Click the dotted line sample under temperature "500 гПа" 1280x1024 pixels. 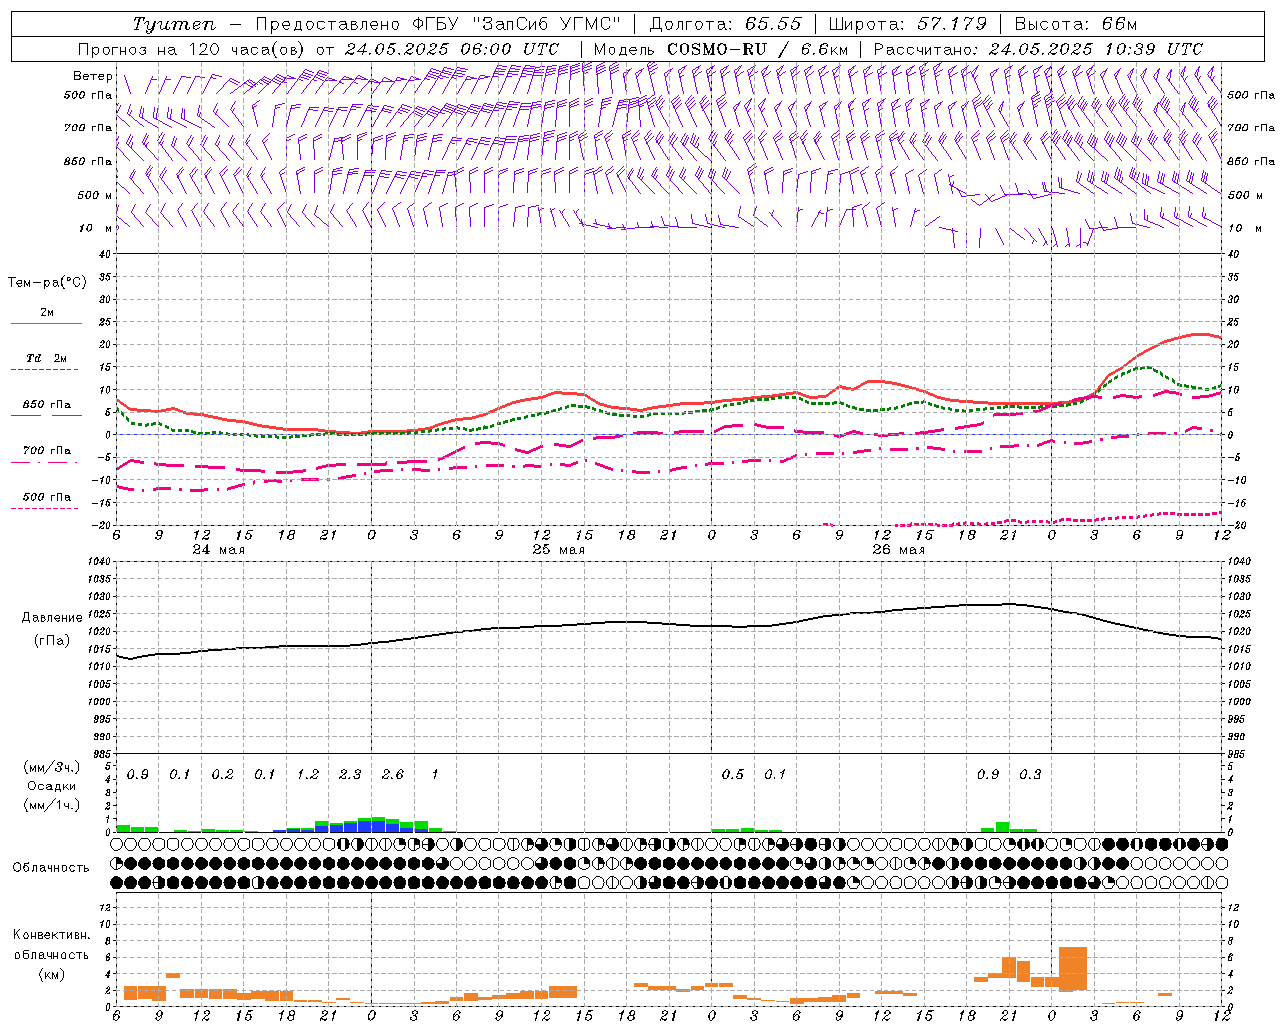pyautogui.click(x=45, y=508)
